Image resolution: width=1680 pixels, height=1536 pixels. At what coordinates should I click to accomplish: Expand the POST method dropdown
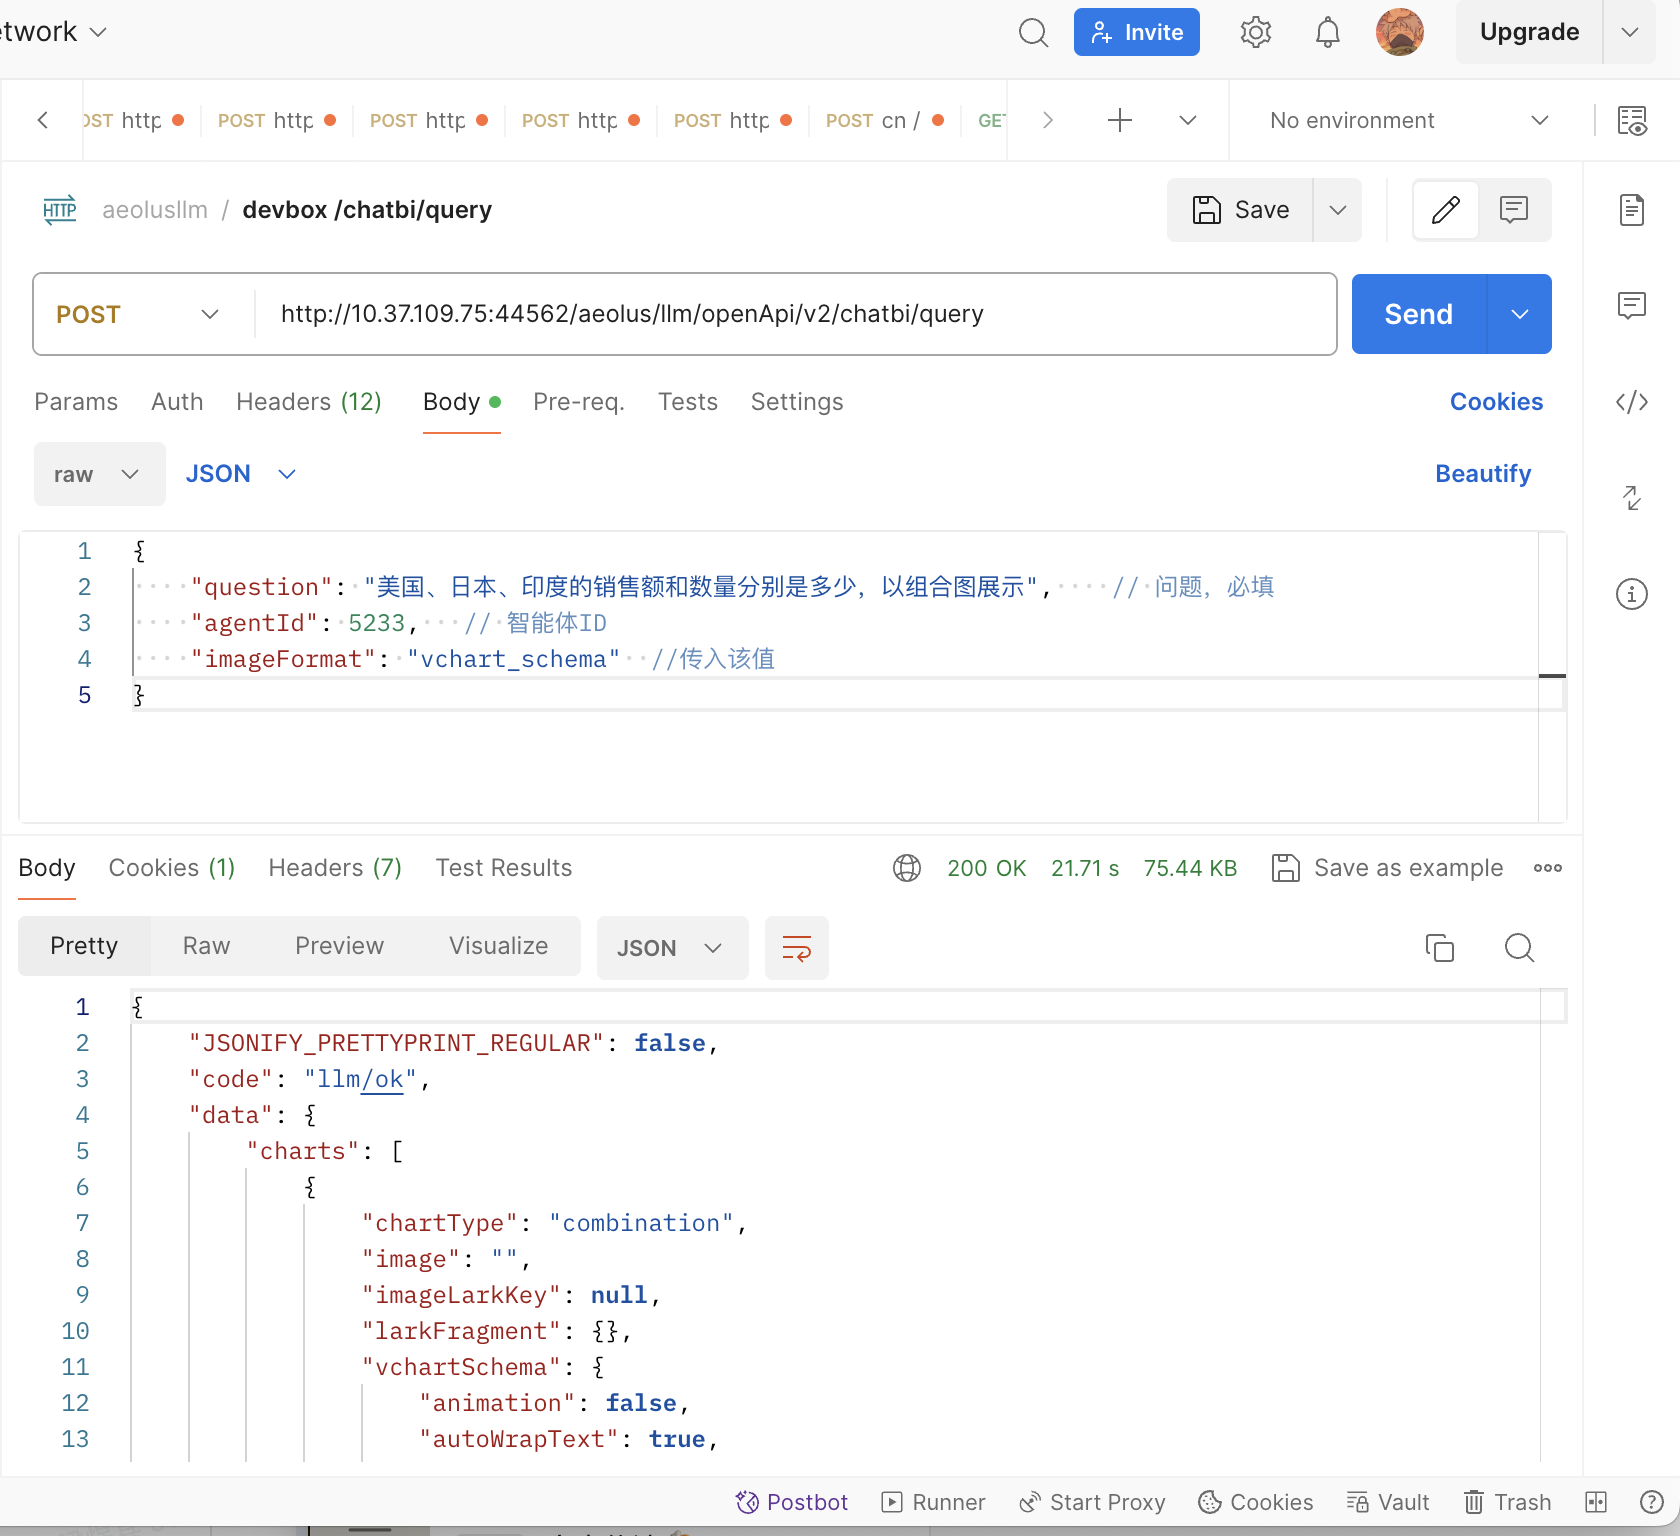[138, 314]
